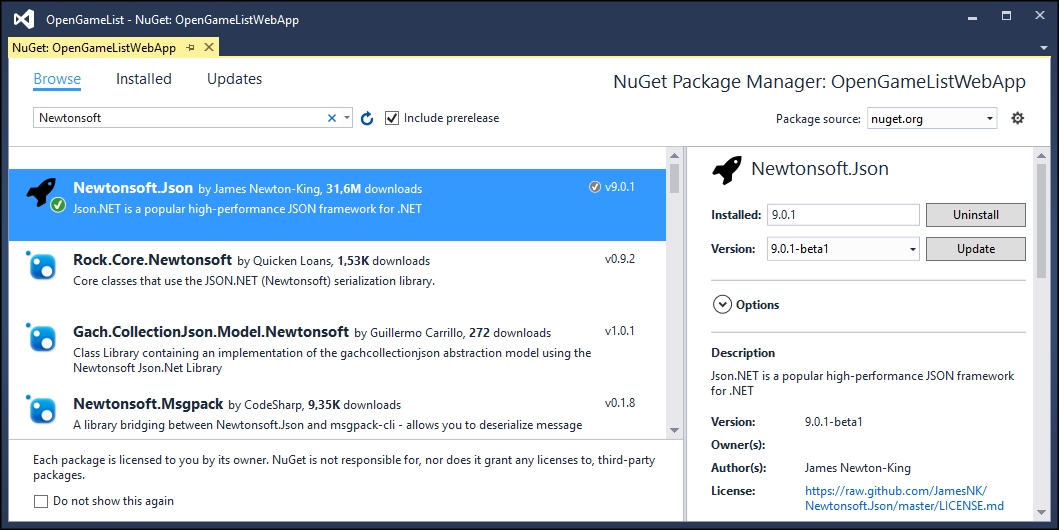The image size is (1059, 530).
Task: Maximize the Visual Studio window
Action: click(x=1006, y=16)
